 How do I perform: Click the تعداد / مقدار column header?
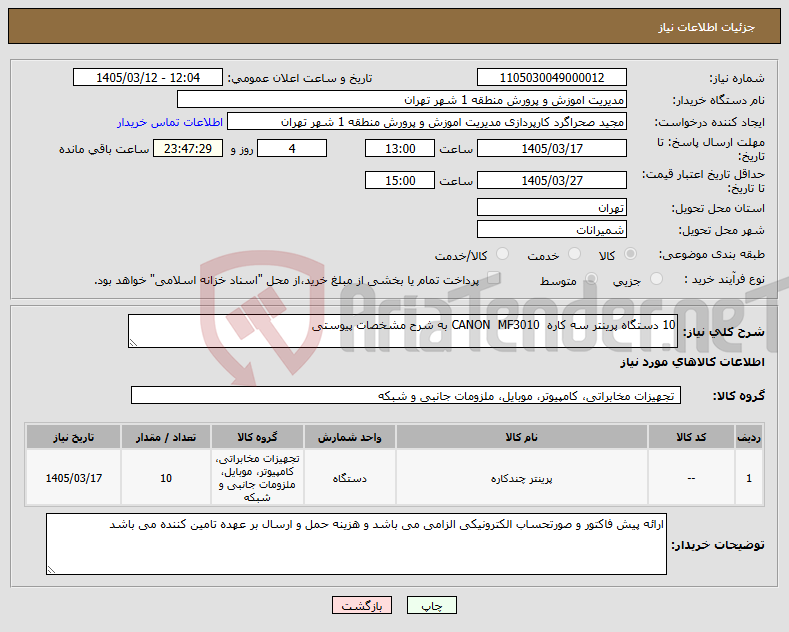166,437
